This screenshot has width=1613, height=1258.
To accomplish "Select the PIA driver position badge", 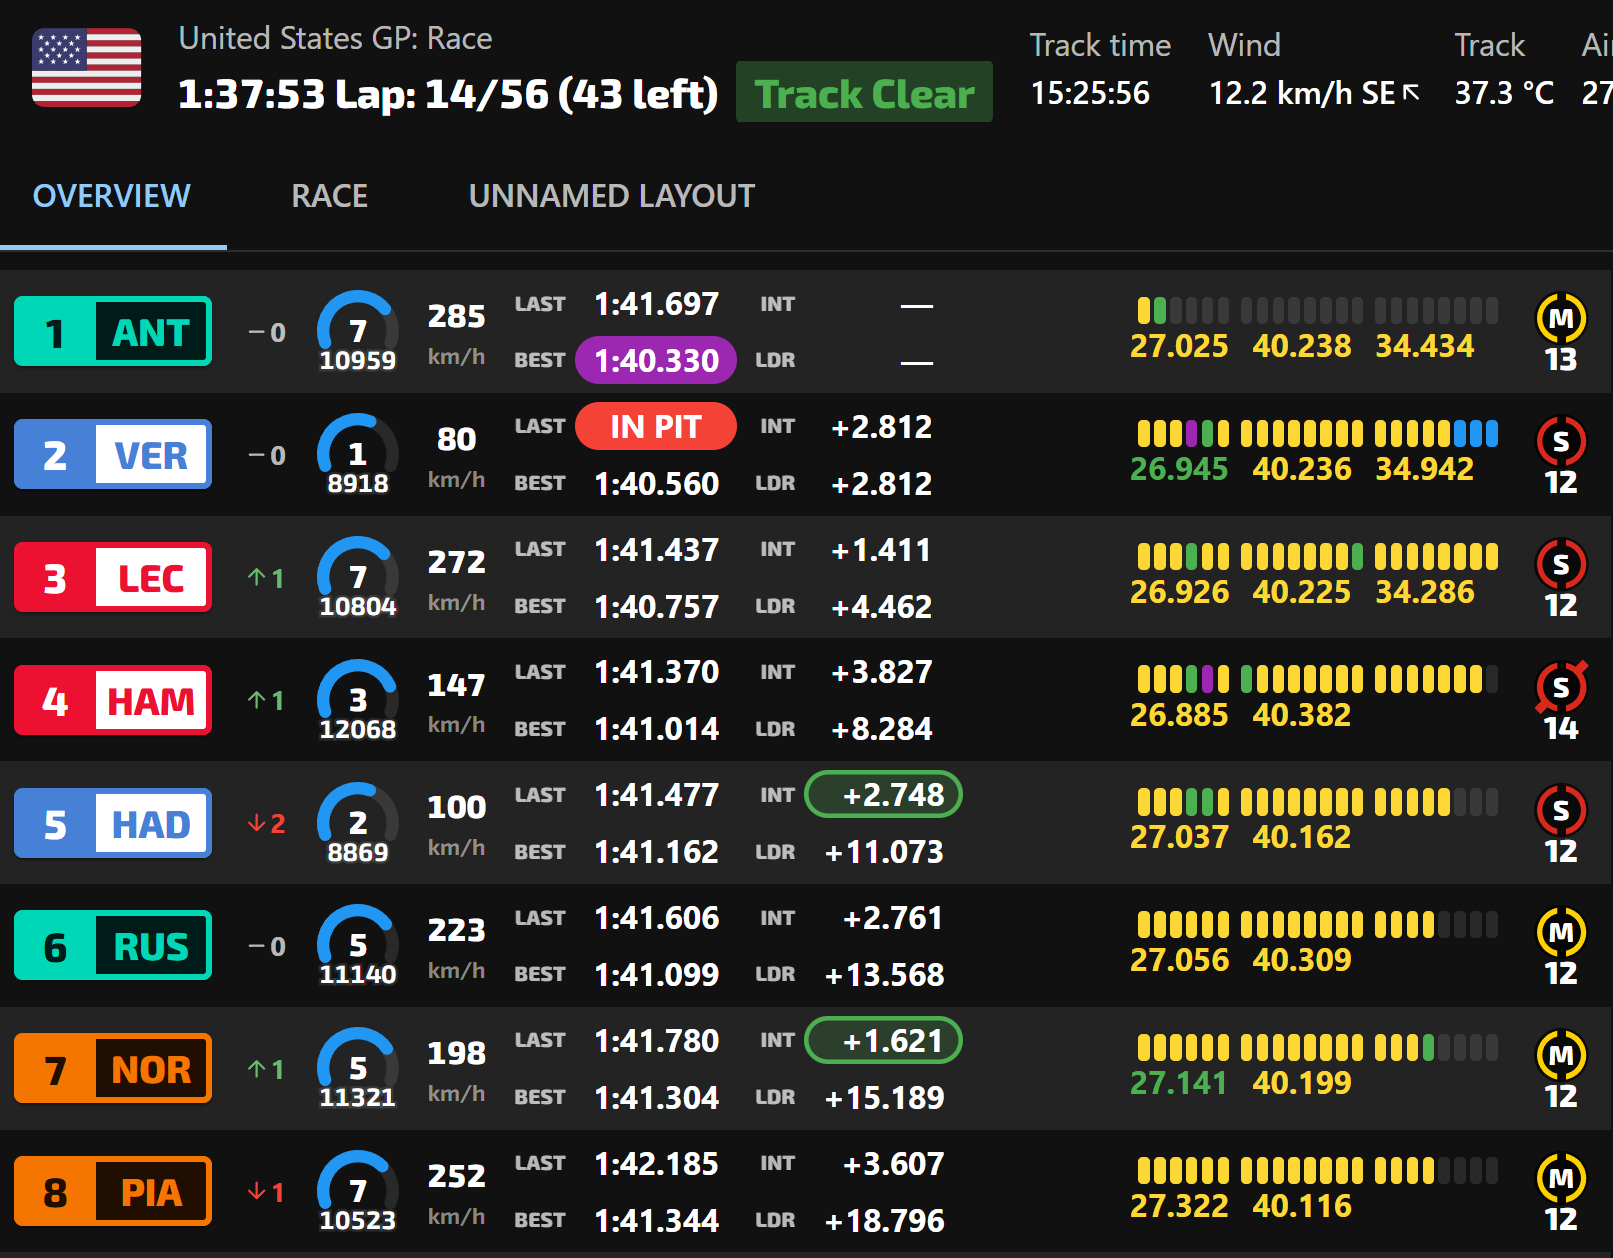I will [x=113, y=1191].
